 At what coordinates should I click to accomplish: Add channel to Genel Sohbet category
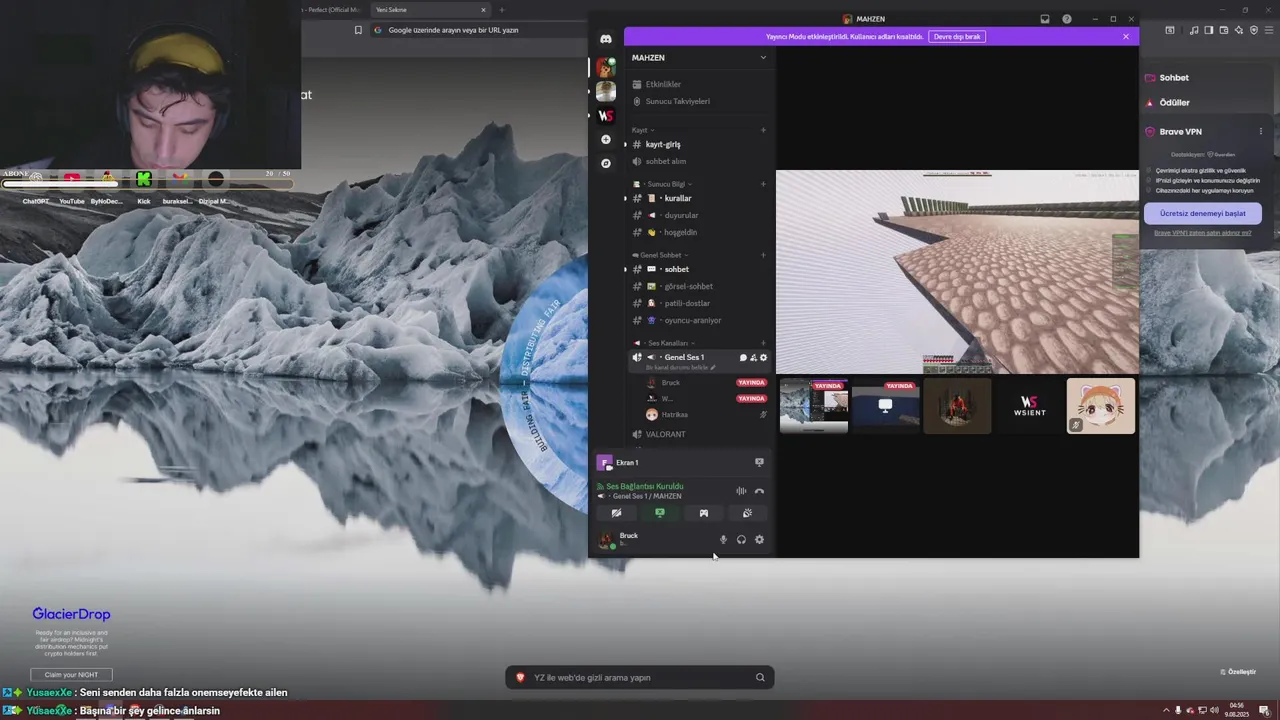click(763, 255)
